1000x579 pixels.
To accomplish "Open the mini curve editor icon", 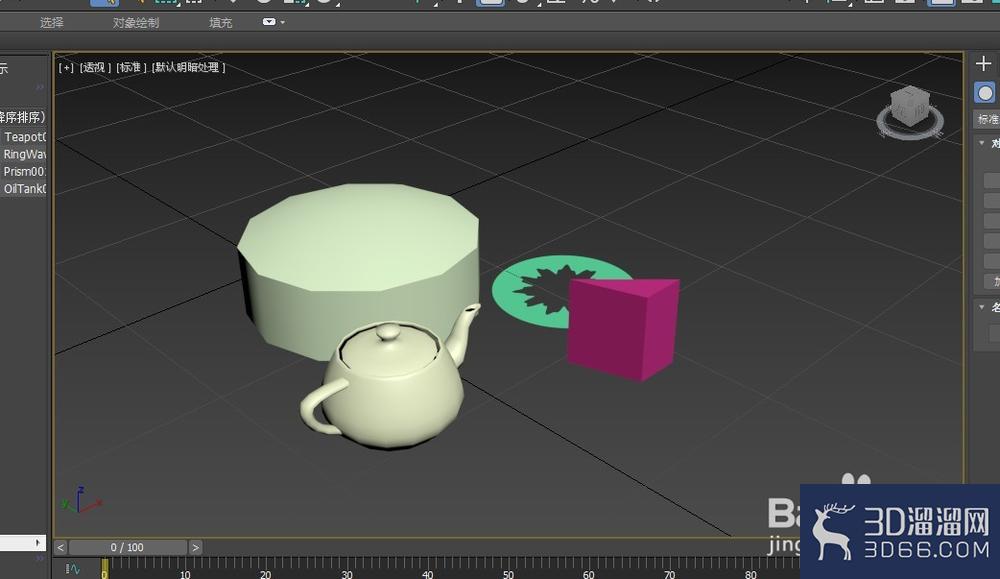I will 73,569.
